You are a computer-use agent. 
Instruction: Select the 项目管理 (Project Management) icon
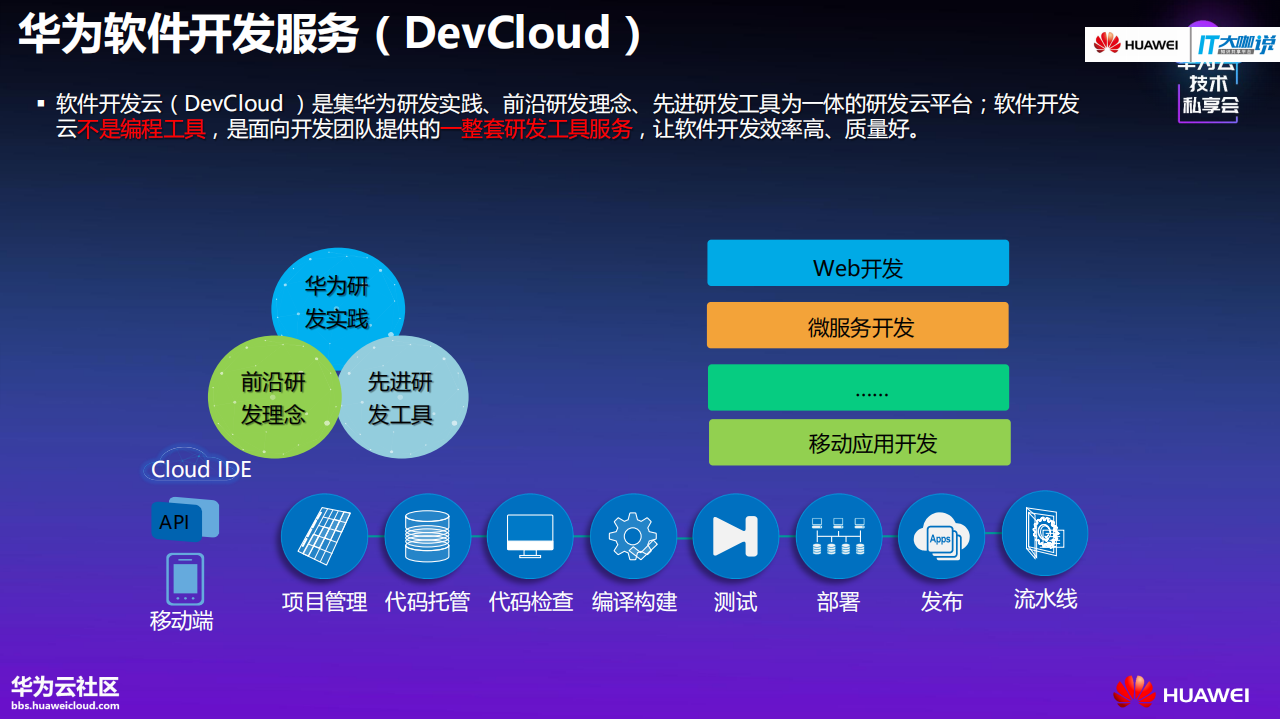pos(324,536)
